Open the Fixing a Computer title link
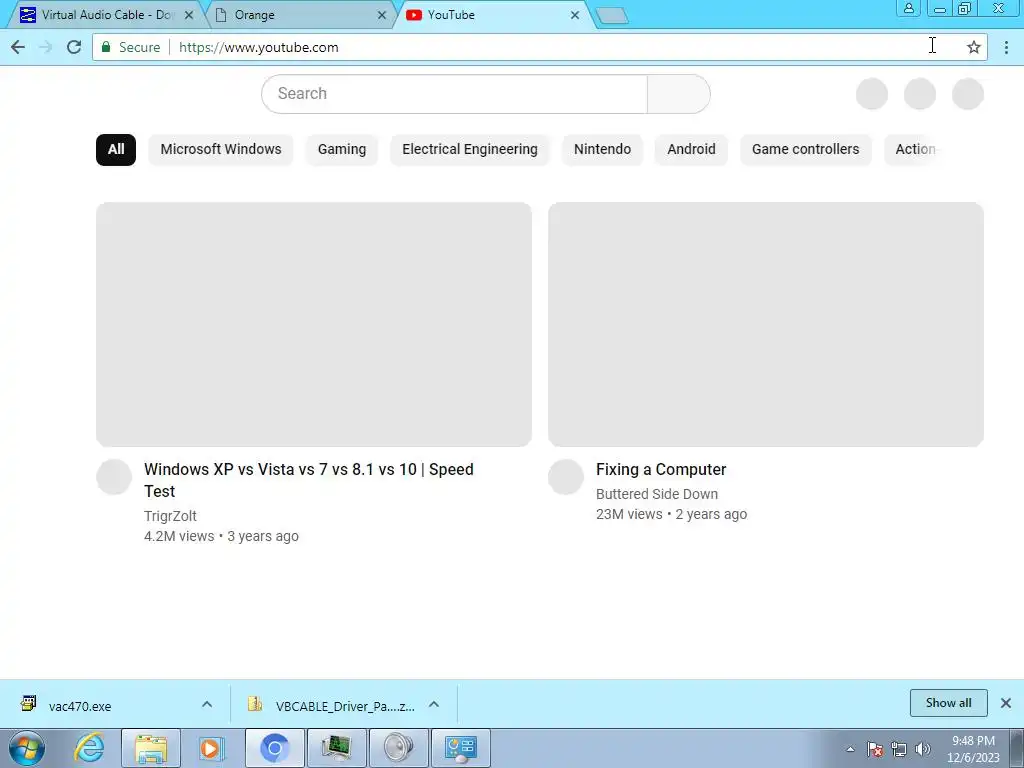 pos(661,470)
